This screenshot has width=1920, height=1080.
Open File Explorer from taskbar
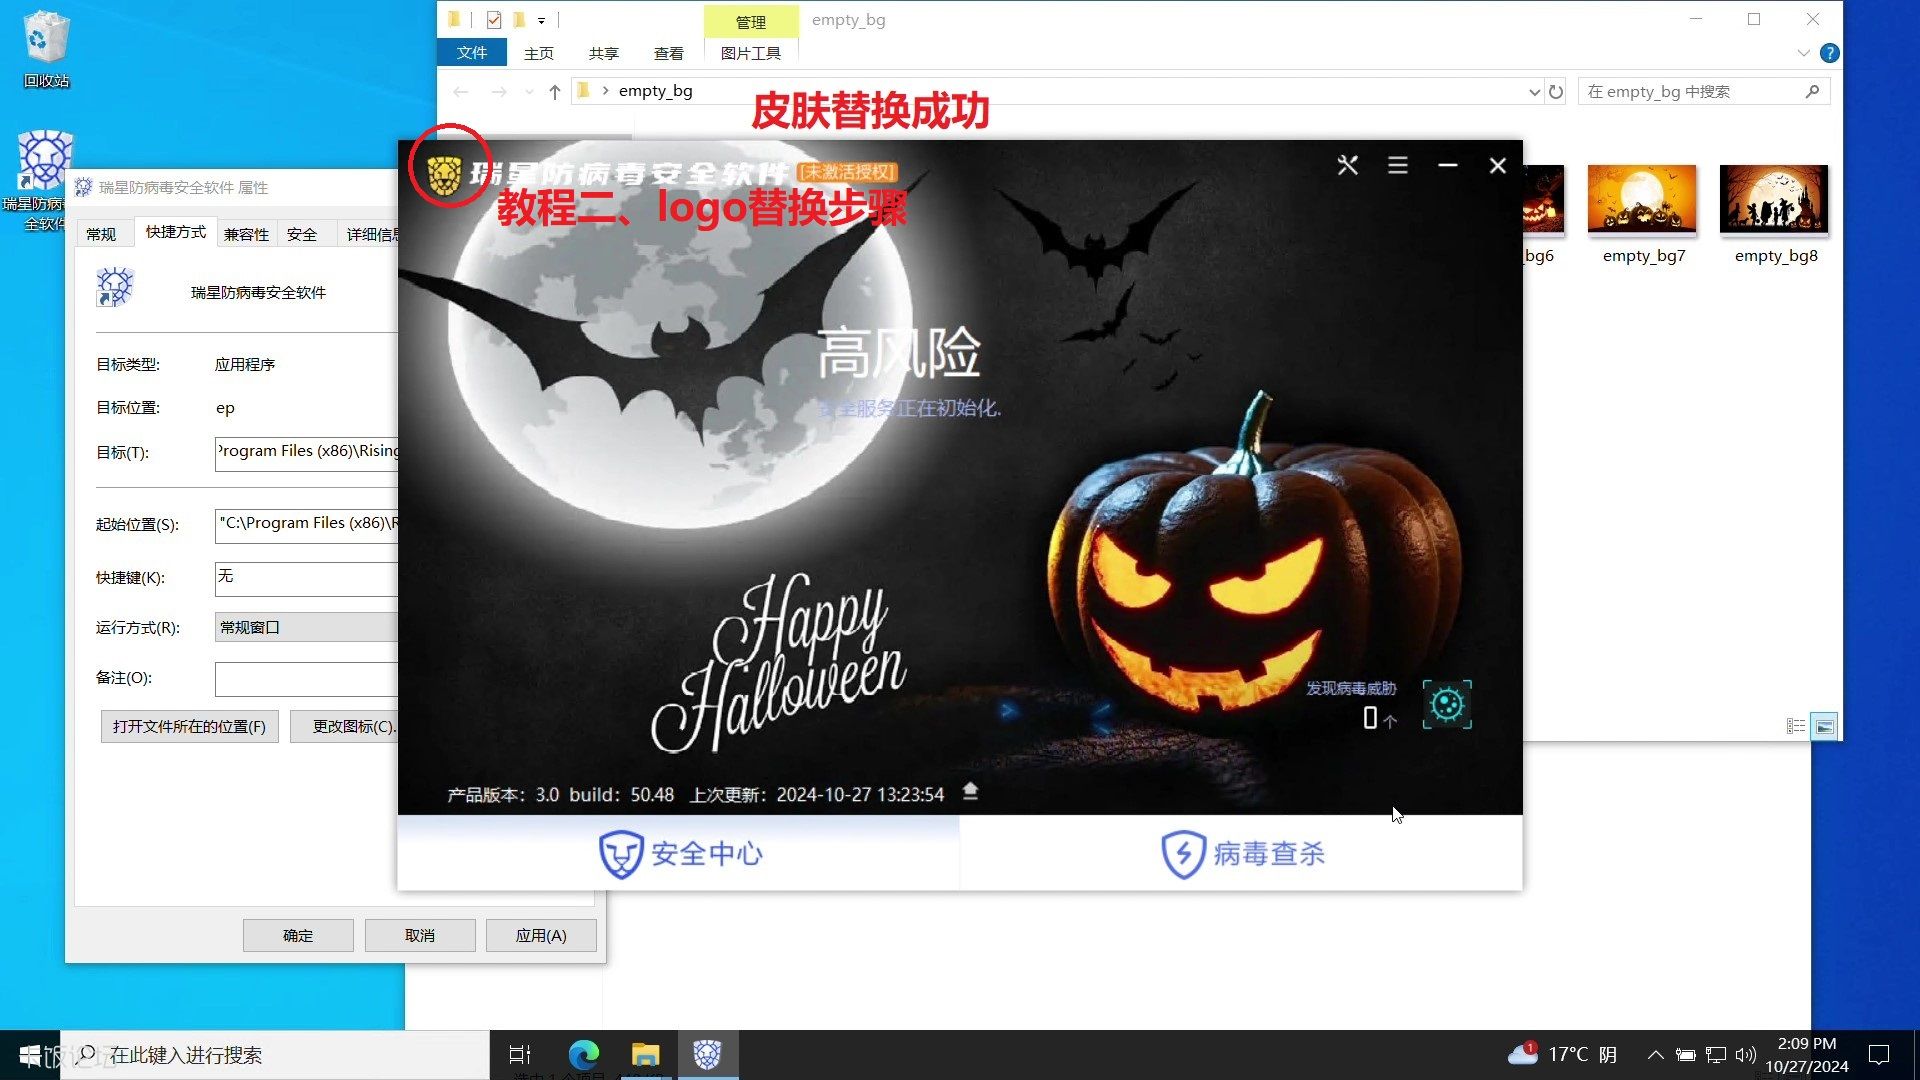[646, 1054]
